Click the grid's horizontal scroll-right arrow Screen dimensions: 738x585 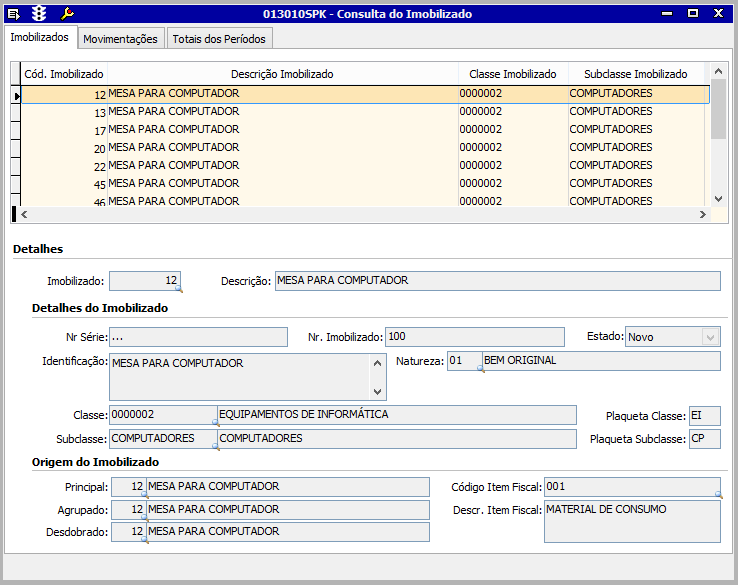pos(702,215)
